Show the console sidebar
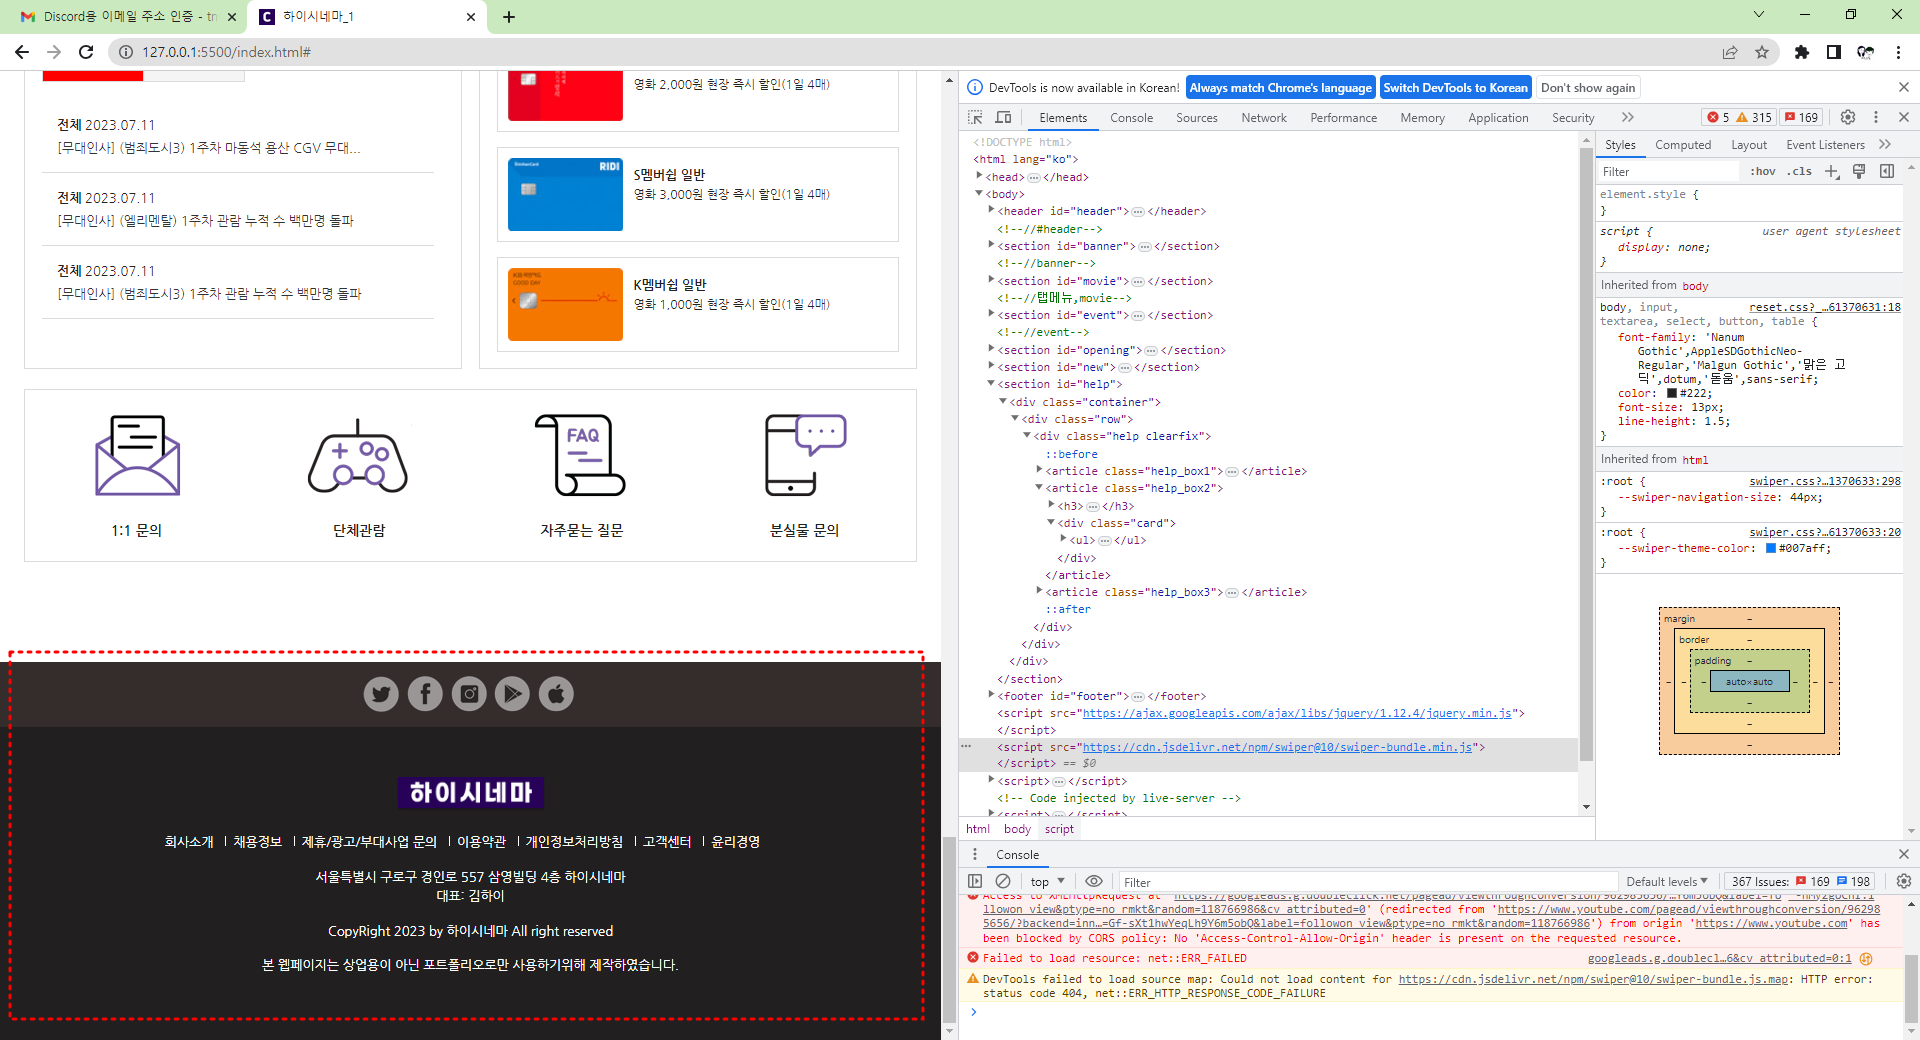The image size is (1920, 1040). (x=975, y=881)
